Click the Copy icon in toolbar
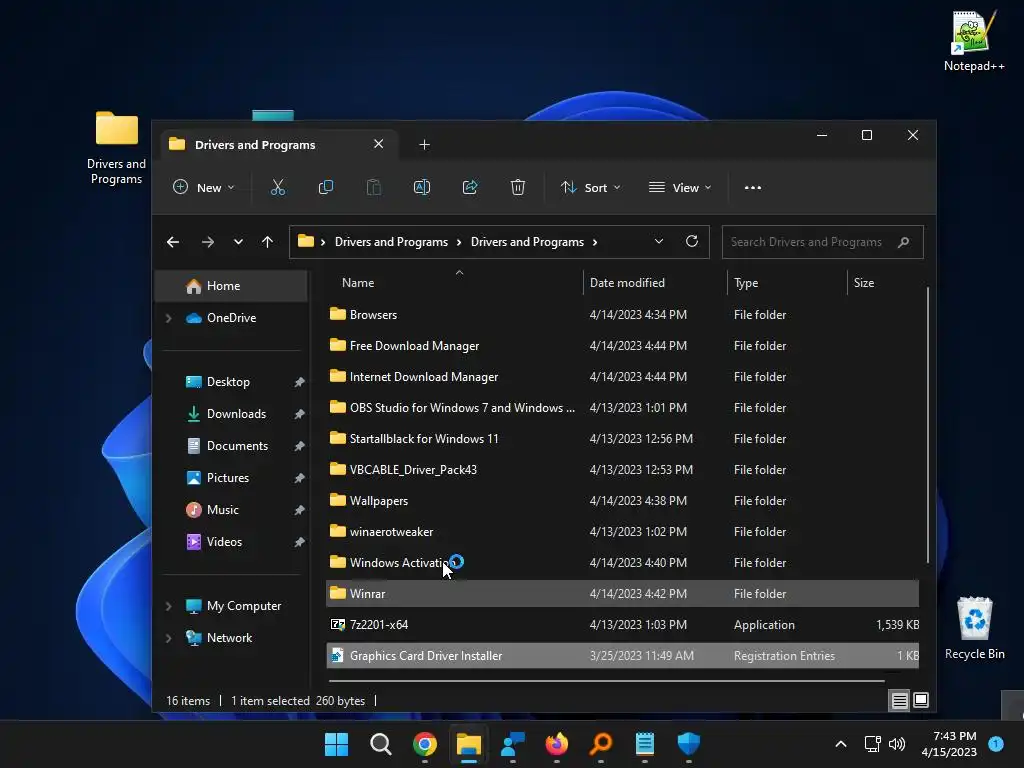Image resolution: width=1024 pixels, height=768 pixels. [325, 187]
